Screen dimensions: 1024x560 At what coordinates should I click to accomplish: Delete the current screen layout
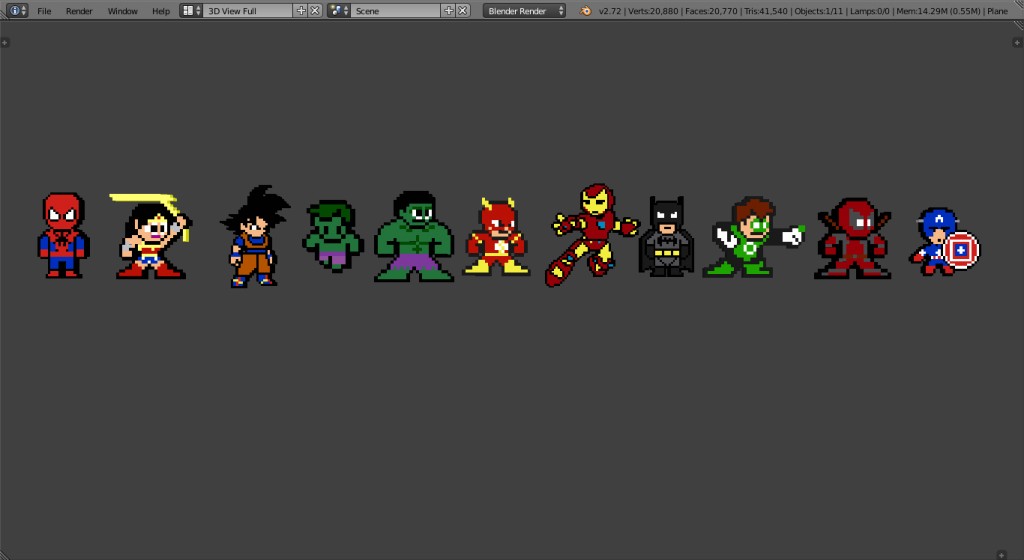(x=315, y=10)
